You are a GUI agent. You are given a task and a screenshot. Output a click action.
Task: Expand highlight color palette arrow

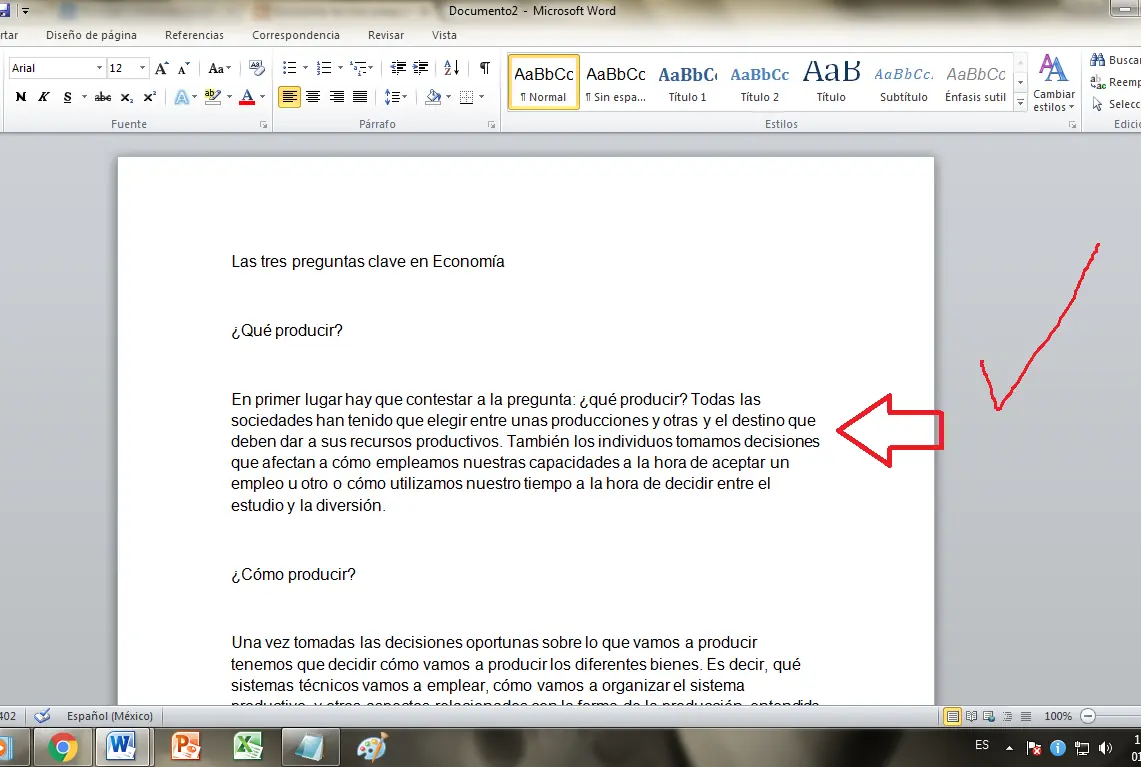point(229,97)
